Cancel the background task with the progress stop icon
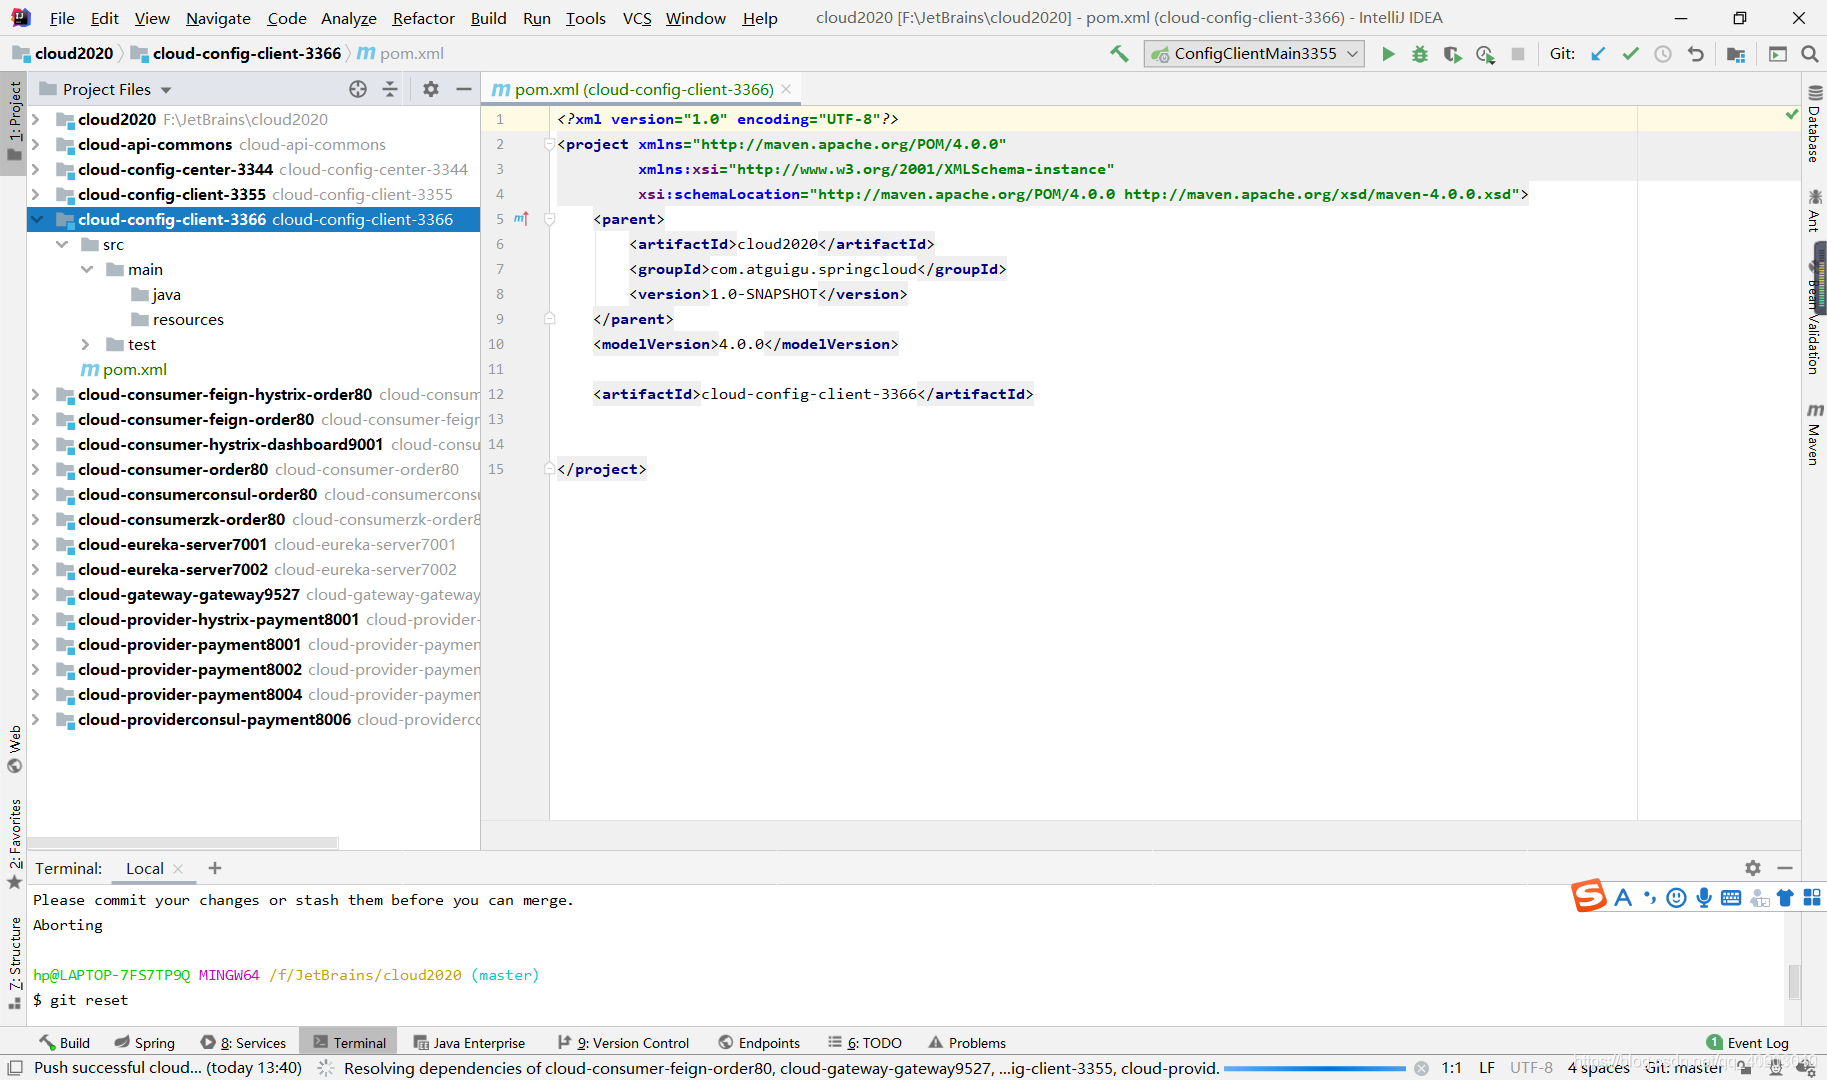Screen dimensions: 1827x1080 click(1421, 1068)
